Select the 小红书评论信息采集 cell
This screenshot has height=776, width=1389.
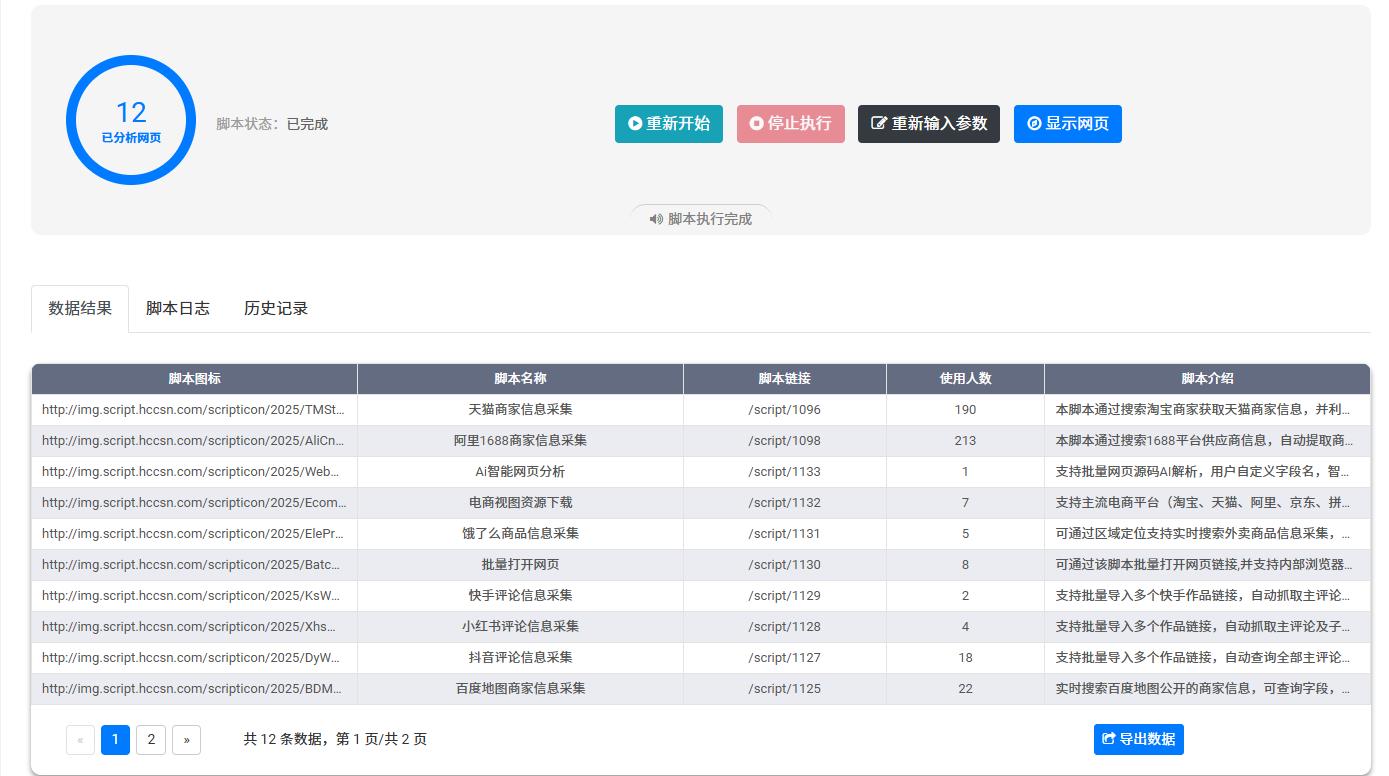point(520,627)
